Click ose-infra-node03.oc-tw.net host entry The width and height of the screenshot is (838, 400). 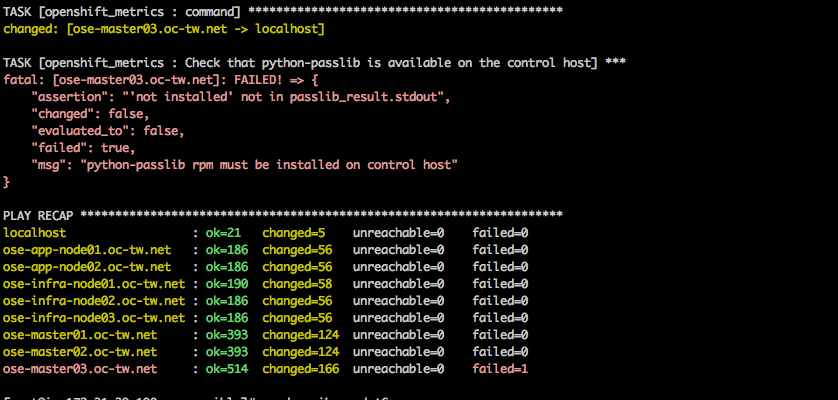pos(94,318)
